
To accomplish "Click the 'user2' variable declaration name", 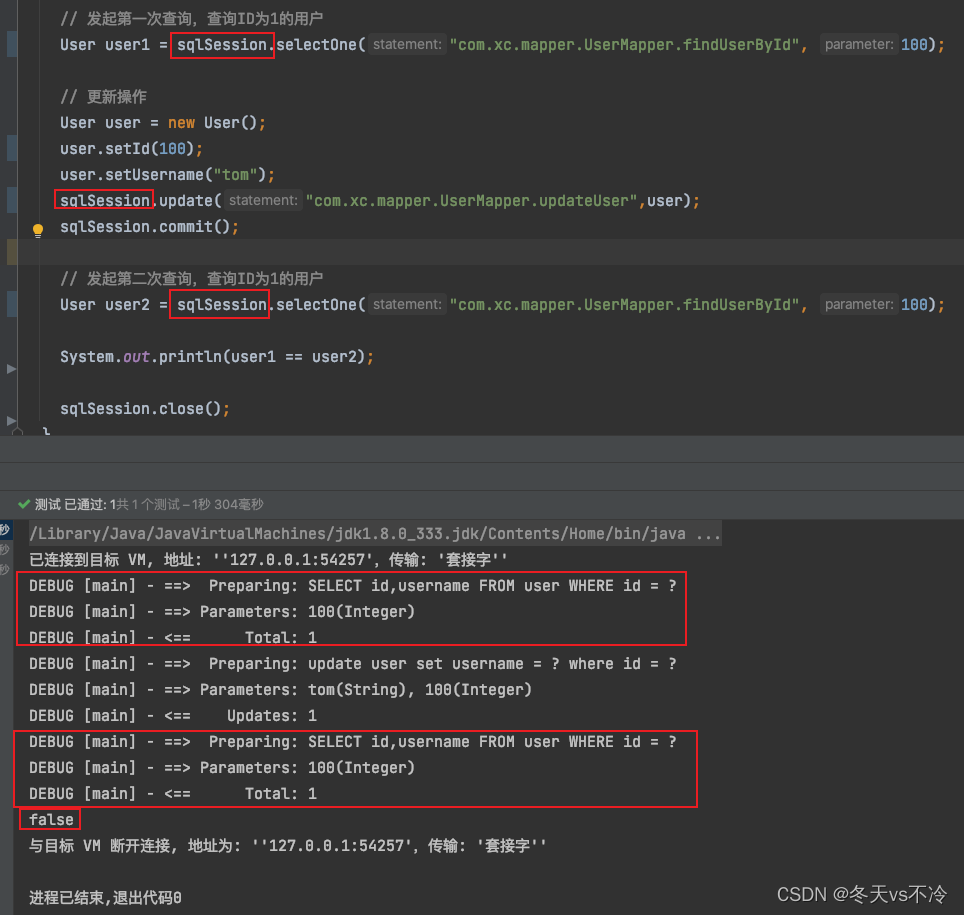I will [127, 305].
